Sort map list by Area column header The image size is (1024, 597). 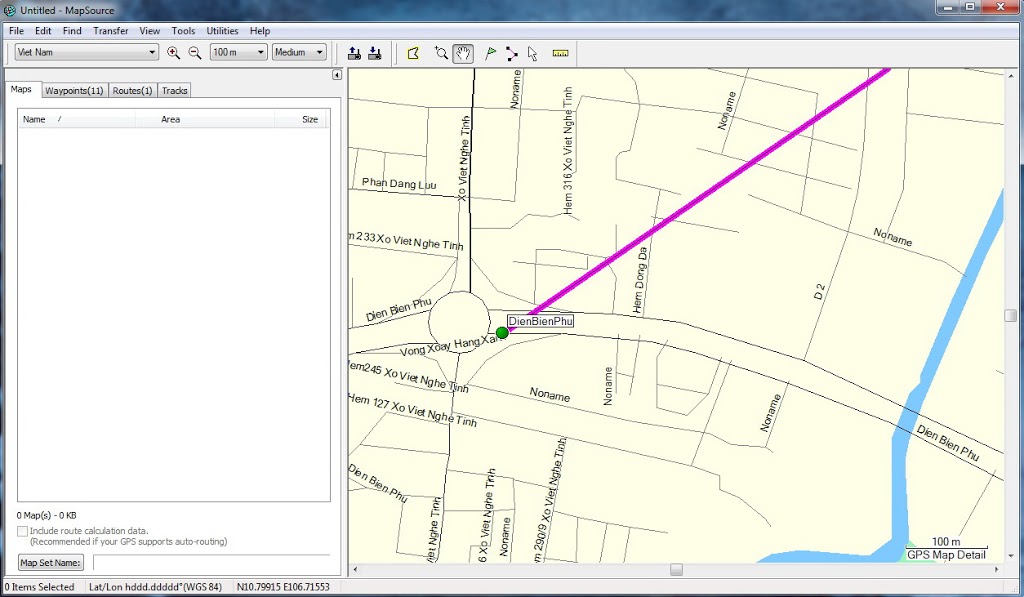click(205, 120)
